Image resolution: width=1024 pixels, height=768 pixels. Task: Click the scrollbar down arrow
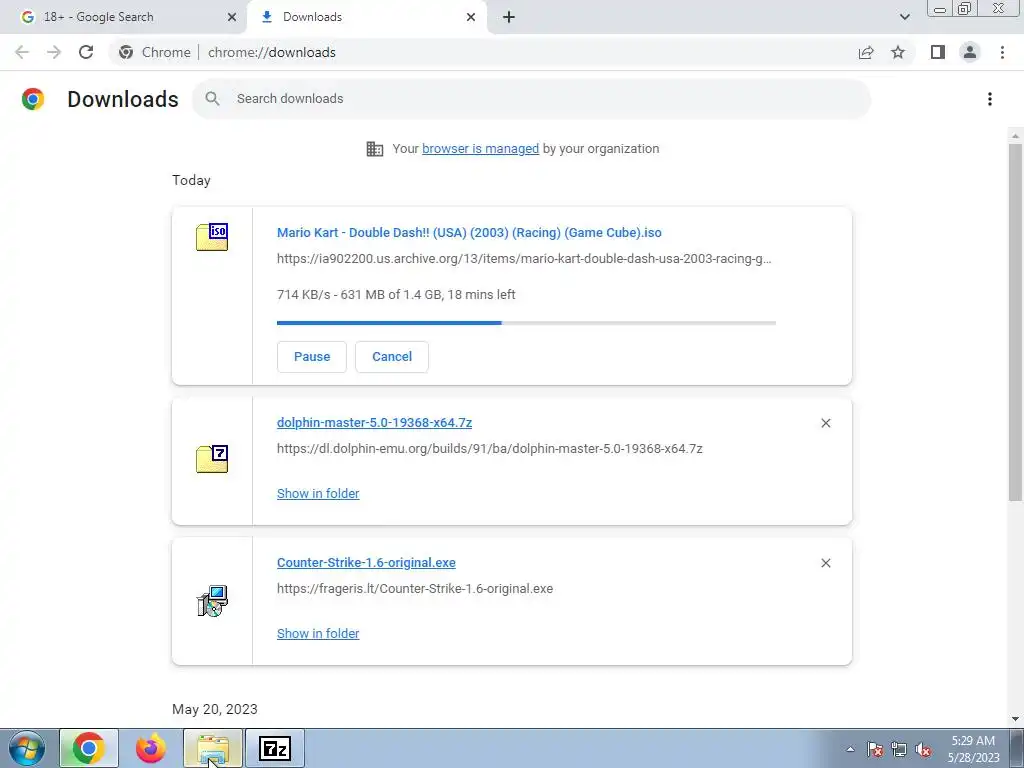click(x=1015, y=719)
